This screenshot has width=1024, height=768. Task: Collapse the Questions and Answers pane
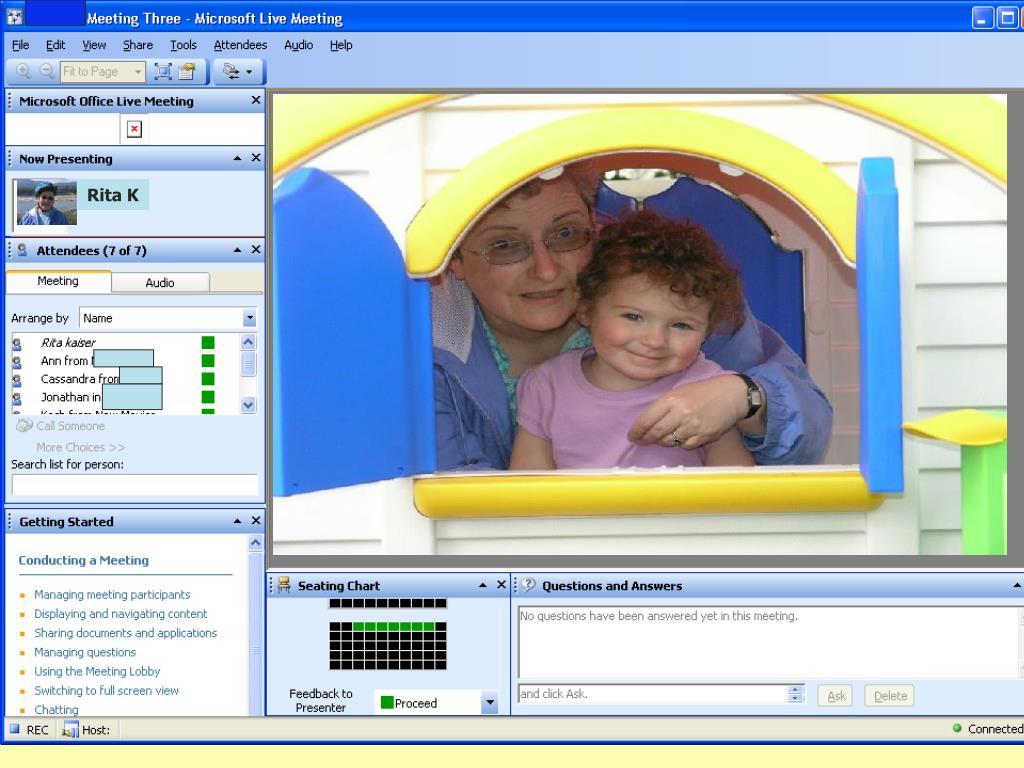1017,585
